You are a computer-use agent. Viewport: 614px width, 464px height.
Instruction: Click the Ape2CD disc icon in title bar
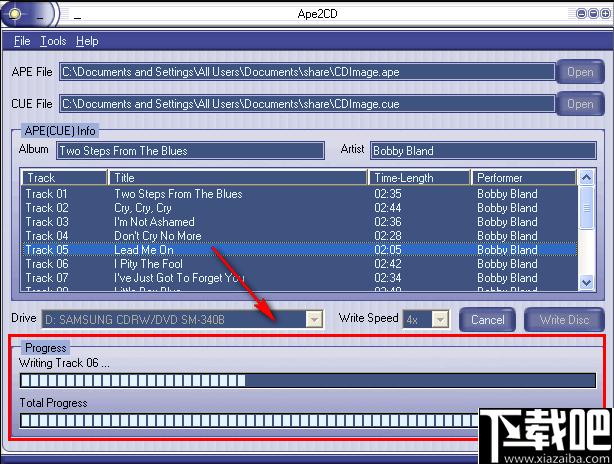pos(16,13)
